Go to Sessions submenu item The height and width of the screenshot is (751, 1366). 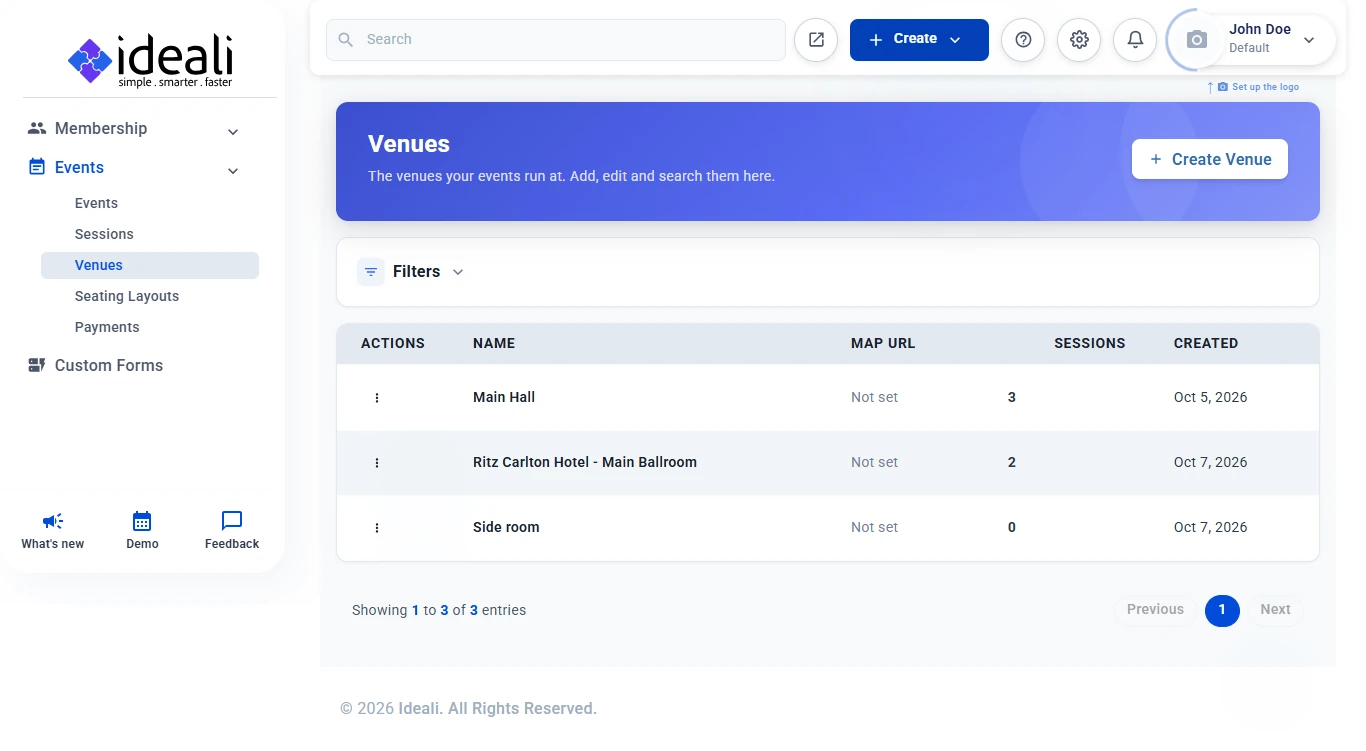(104, 234)
